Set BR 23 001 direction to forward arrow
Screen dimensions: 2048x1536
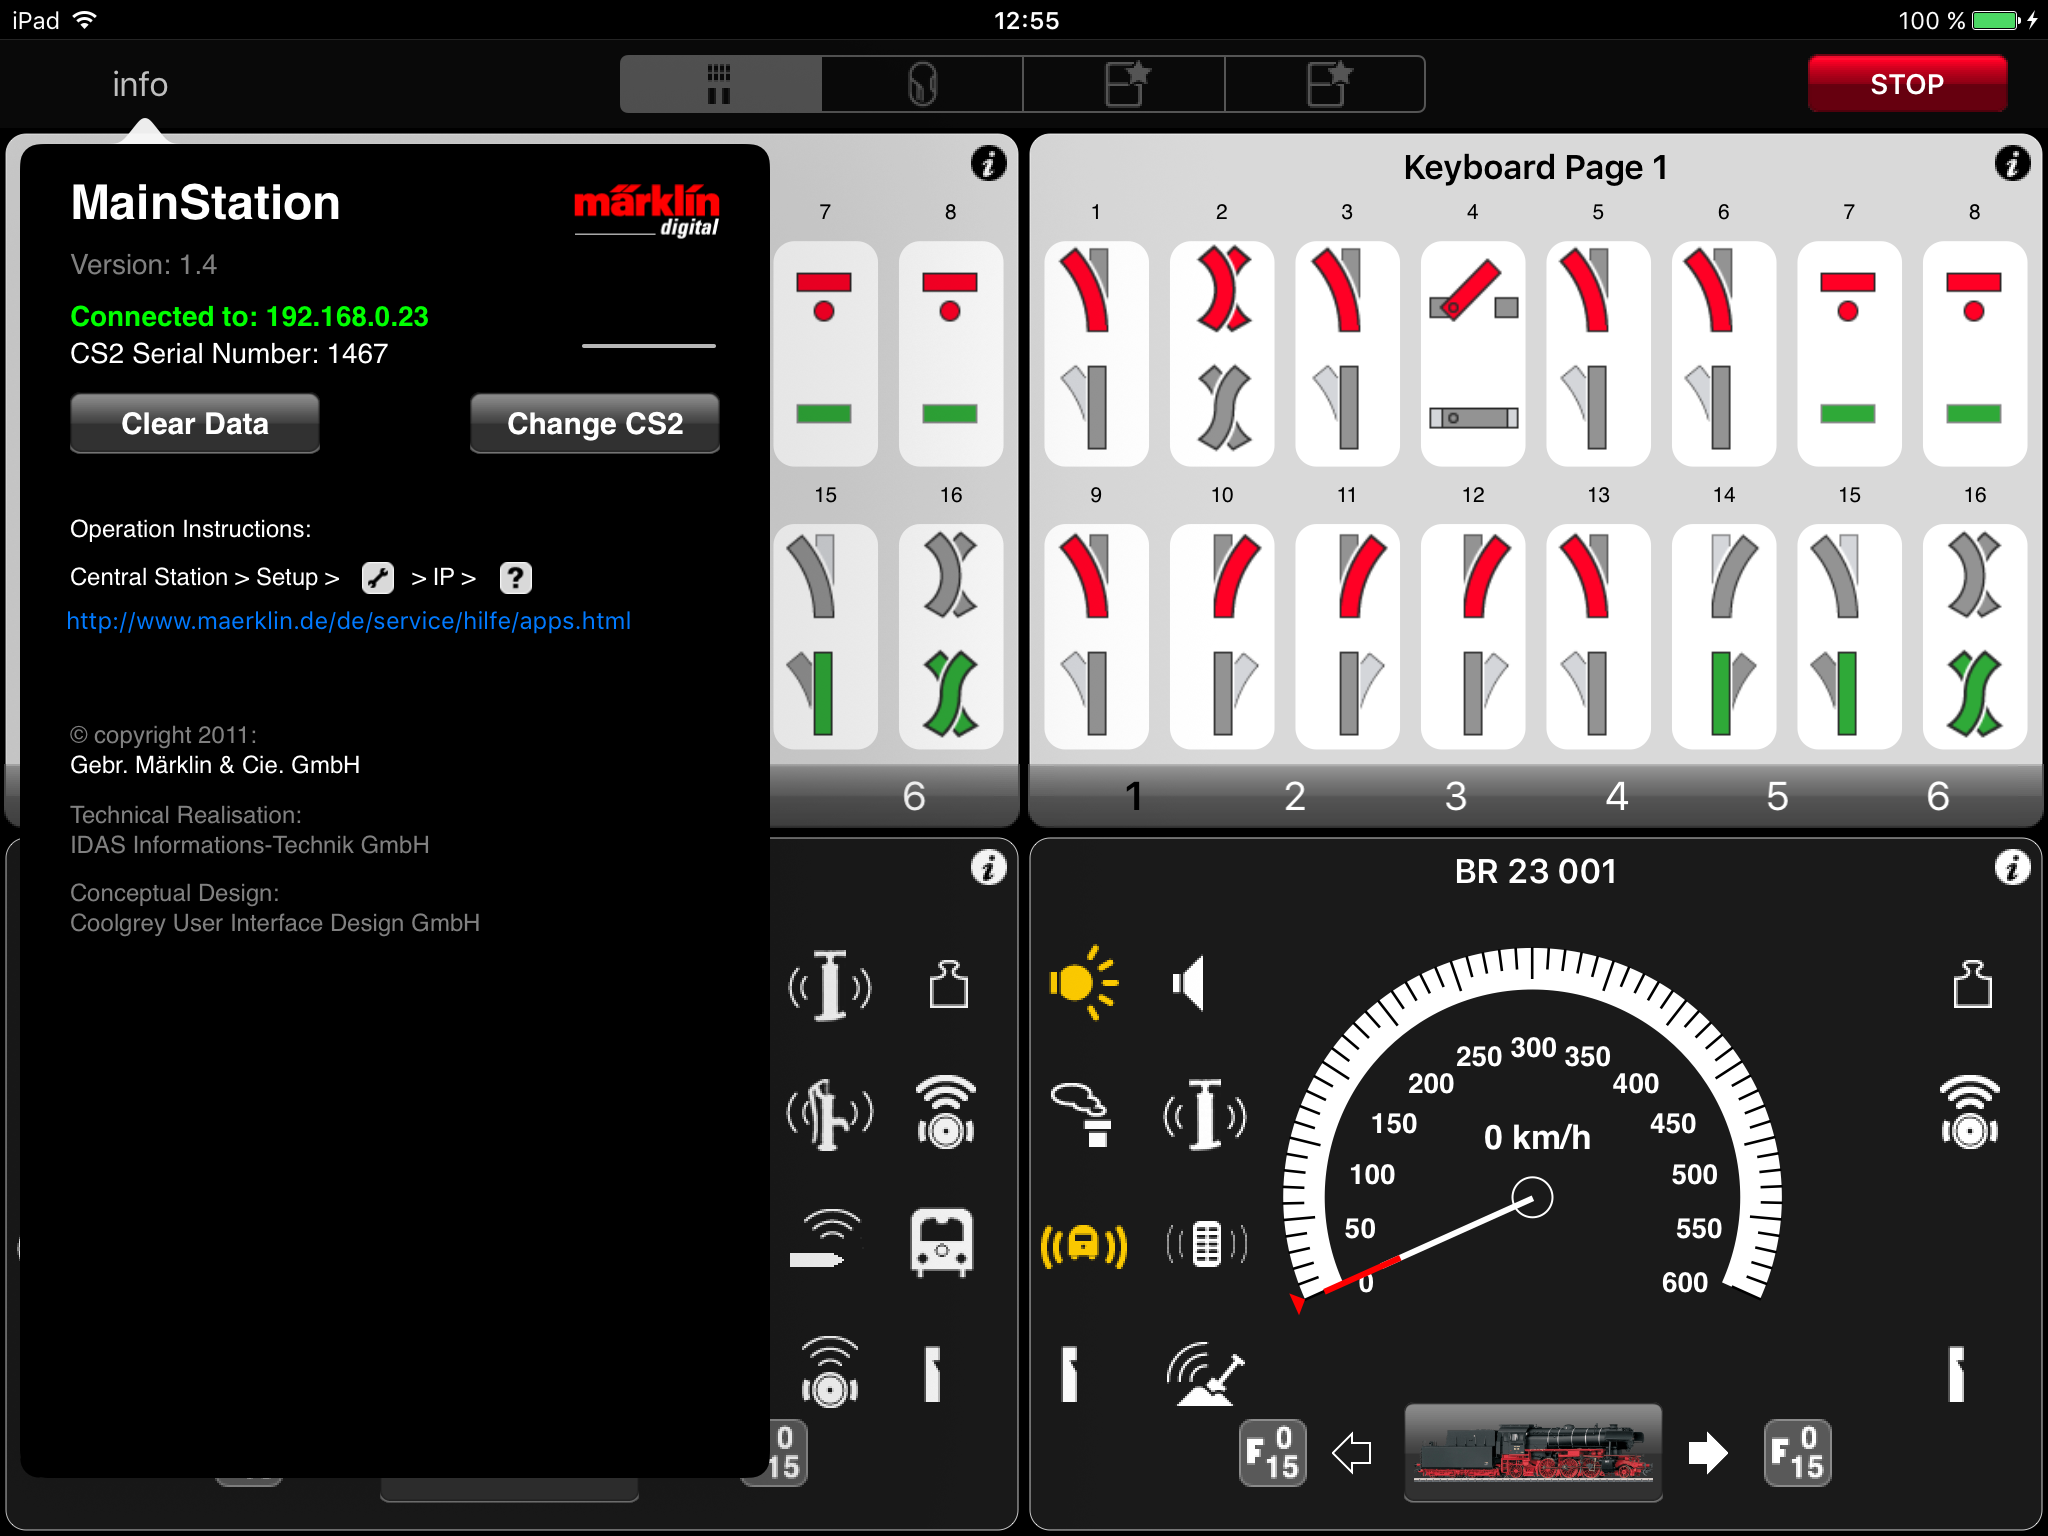point(1708,1453)
